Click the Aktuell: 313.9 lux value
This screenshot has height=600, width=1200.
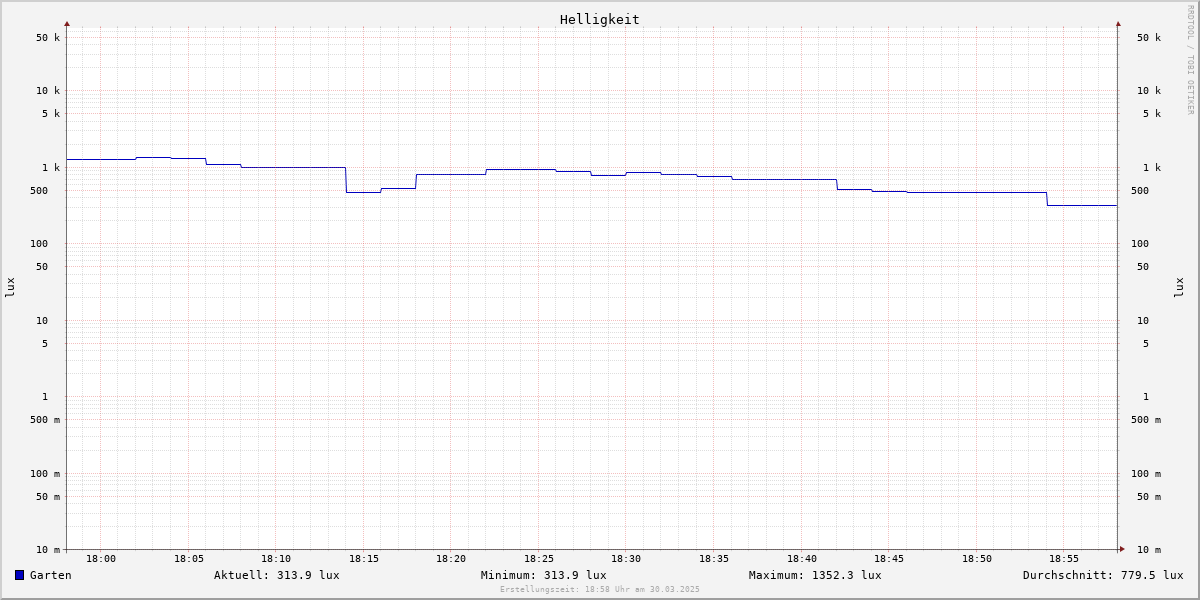277,575
